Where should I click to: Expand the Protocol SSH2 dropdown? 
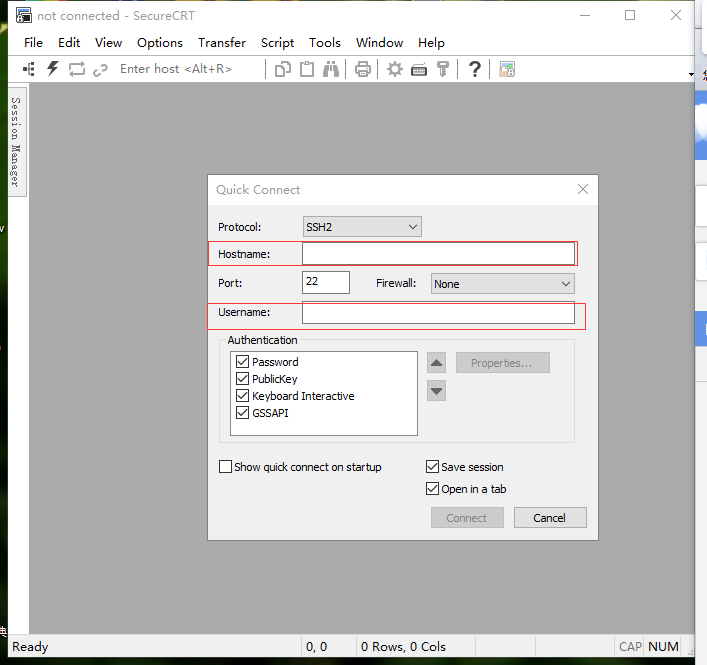(x=362, y=227)
